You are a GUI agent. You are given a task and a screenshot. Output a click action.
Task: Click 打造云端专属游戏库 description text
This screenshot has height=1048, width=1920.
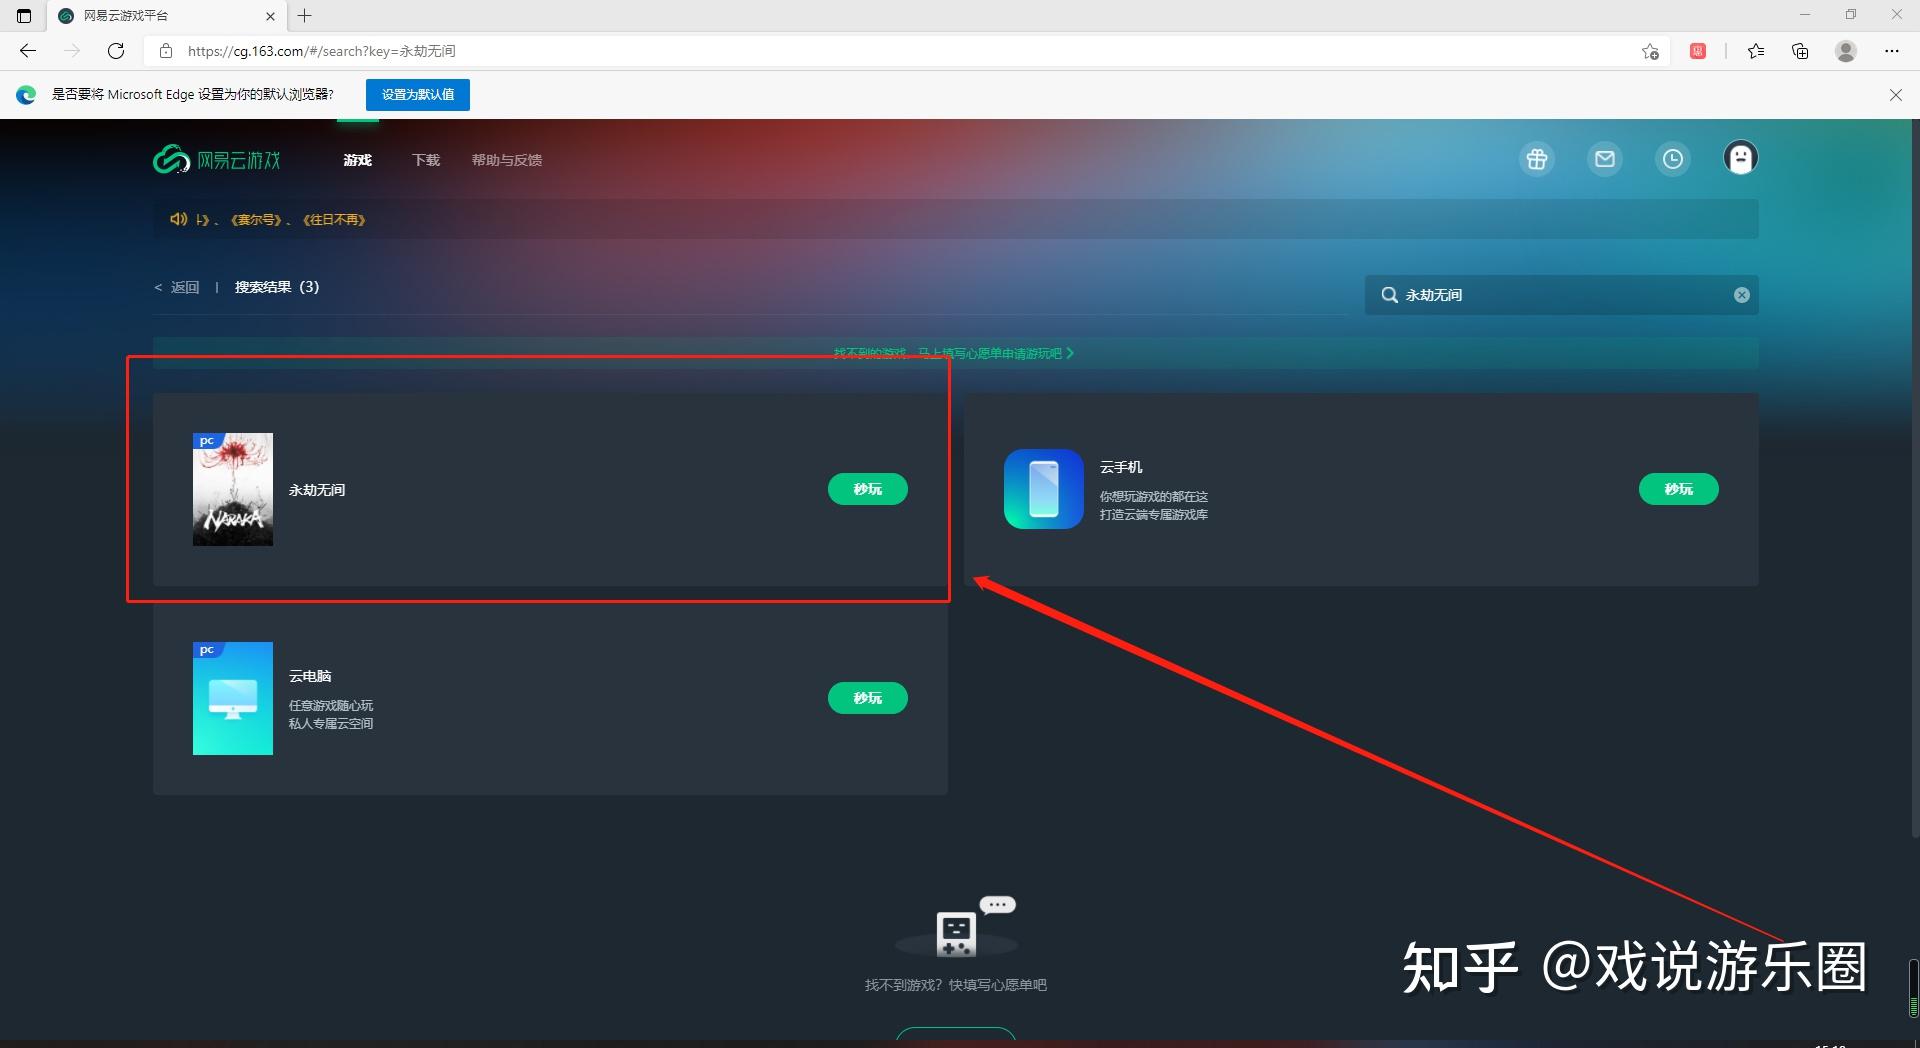1154,515
